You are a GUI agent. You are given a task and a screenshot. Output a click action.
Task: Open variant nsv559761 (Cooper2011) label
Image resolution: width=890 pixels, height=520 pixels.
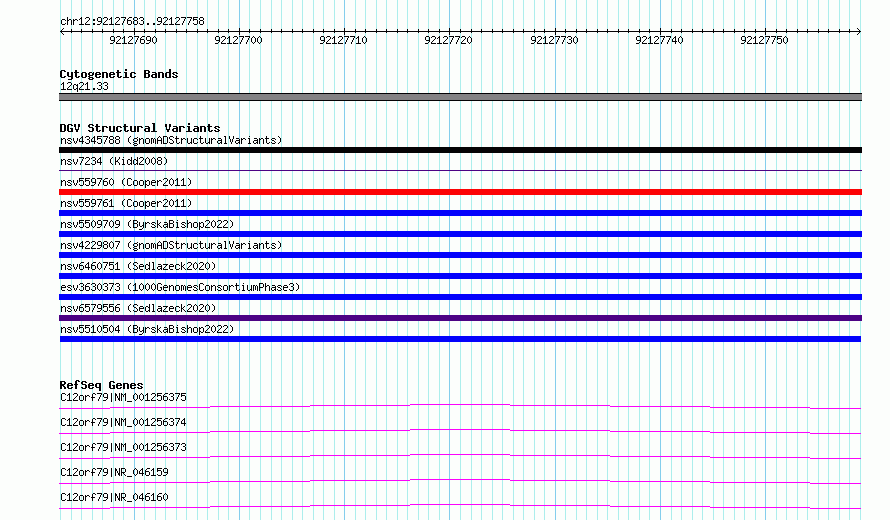tap(126, 203)
